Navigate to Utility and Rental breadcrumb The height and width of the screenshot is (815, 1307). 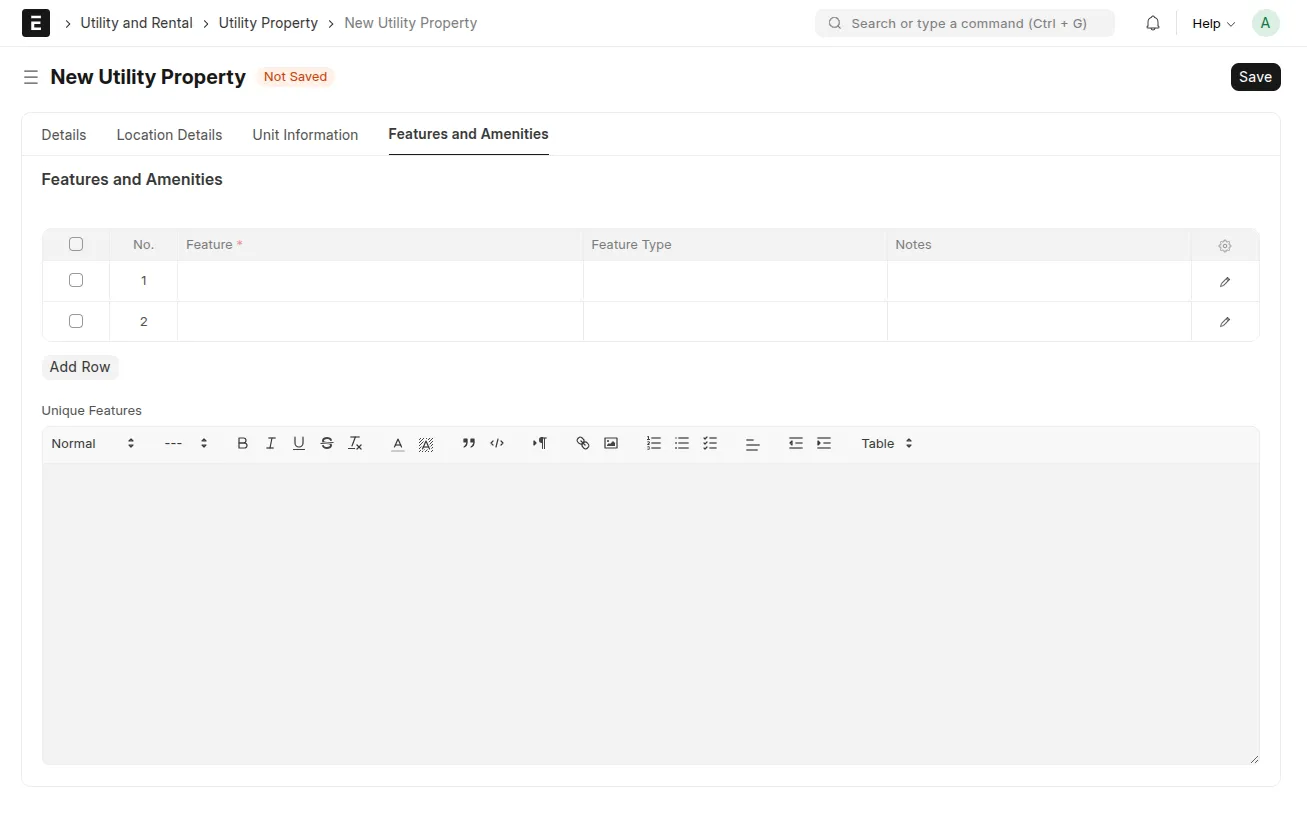click(x=137, y=23)
